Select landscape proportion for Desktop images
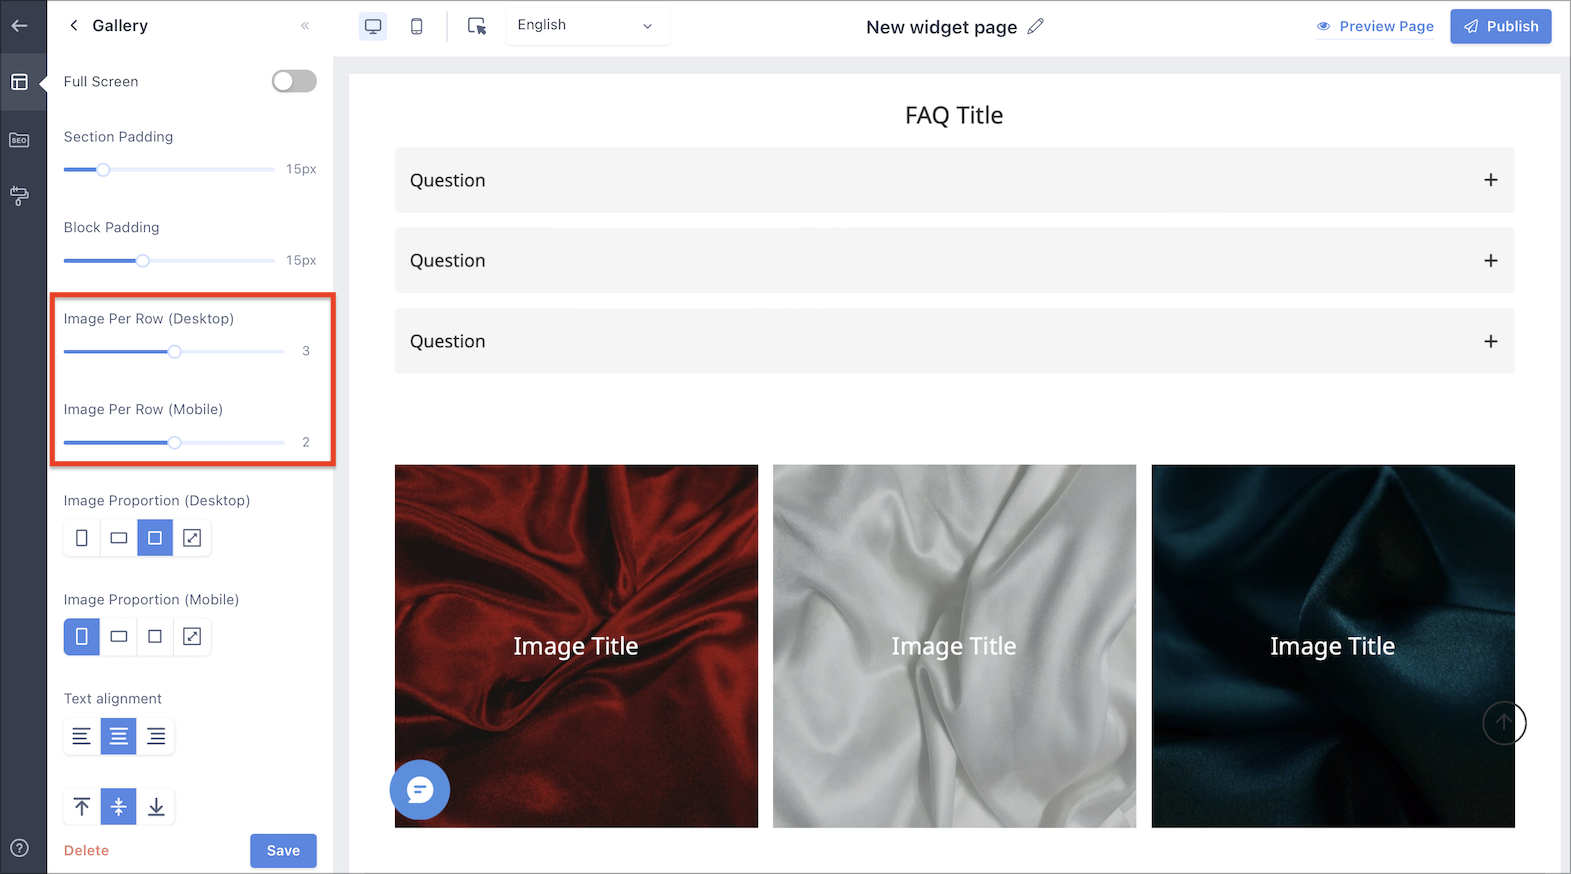Viewport: 1571px width, 874px height. coord(119,538)
